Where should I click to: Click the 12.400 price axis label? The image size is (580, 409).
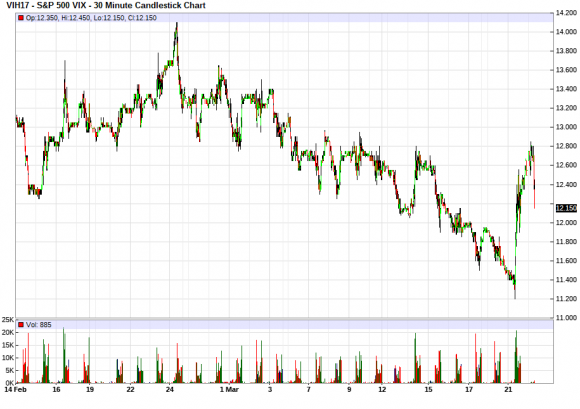[x=566, y=185]
